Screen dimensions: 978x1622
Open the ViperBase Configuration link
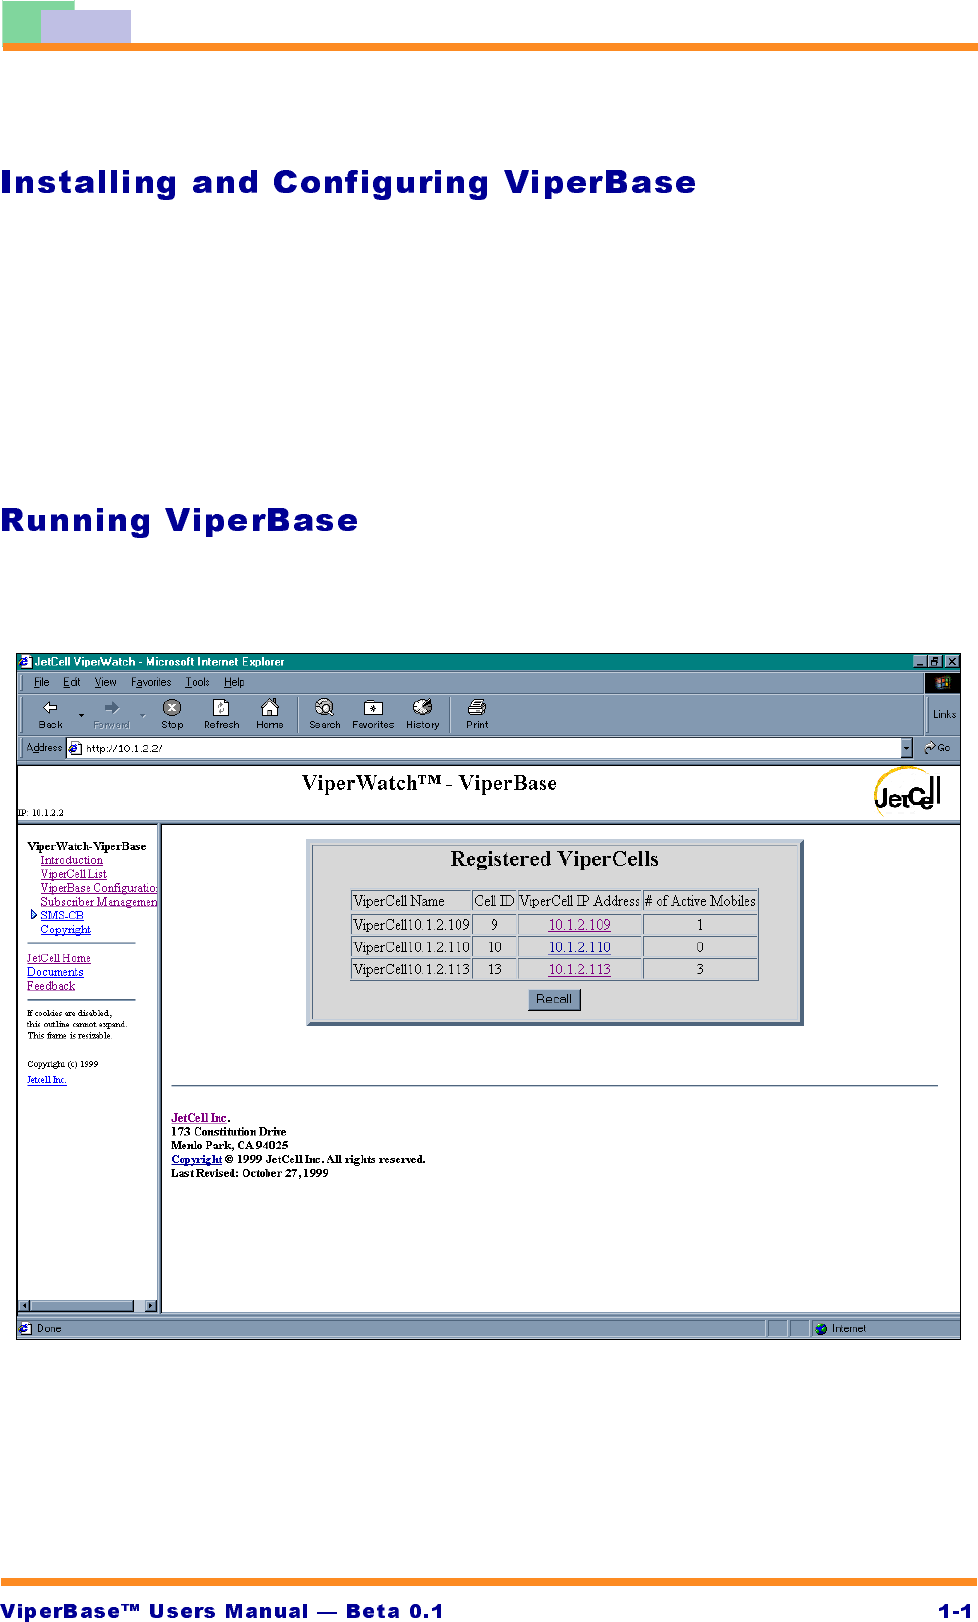click(x=98, y=888)
